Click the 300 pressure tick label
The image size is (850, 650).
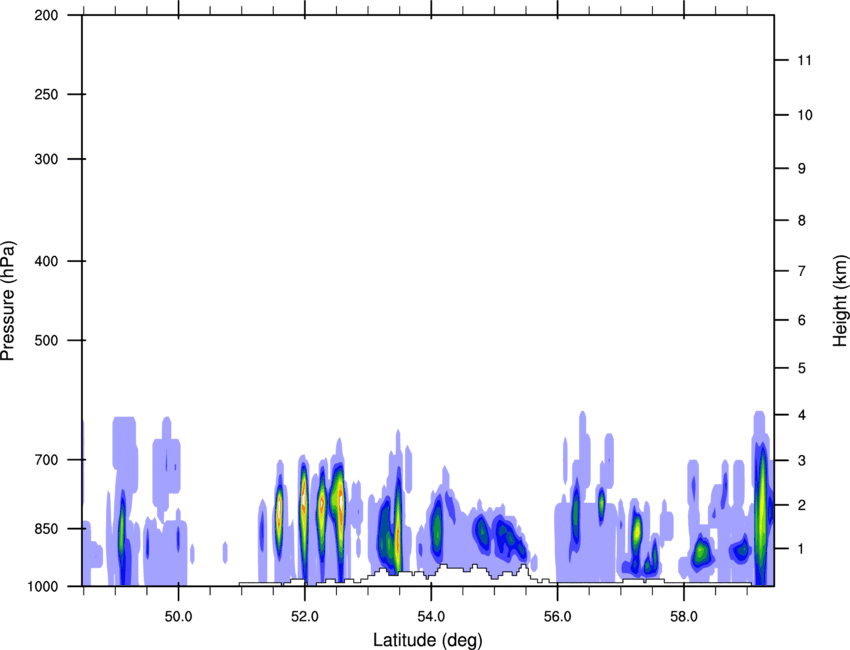pos(46,159)
